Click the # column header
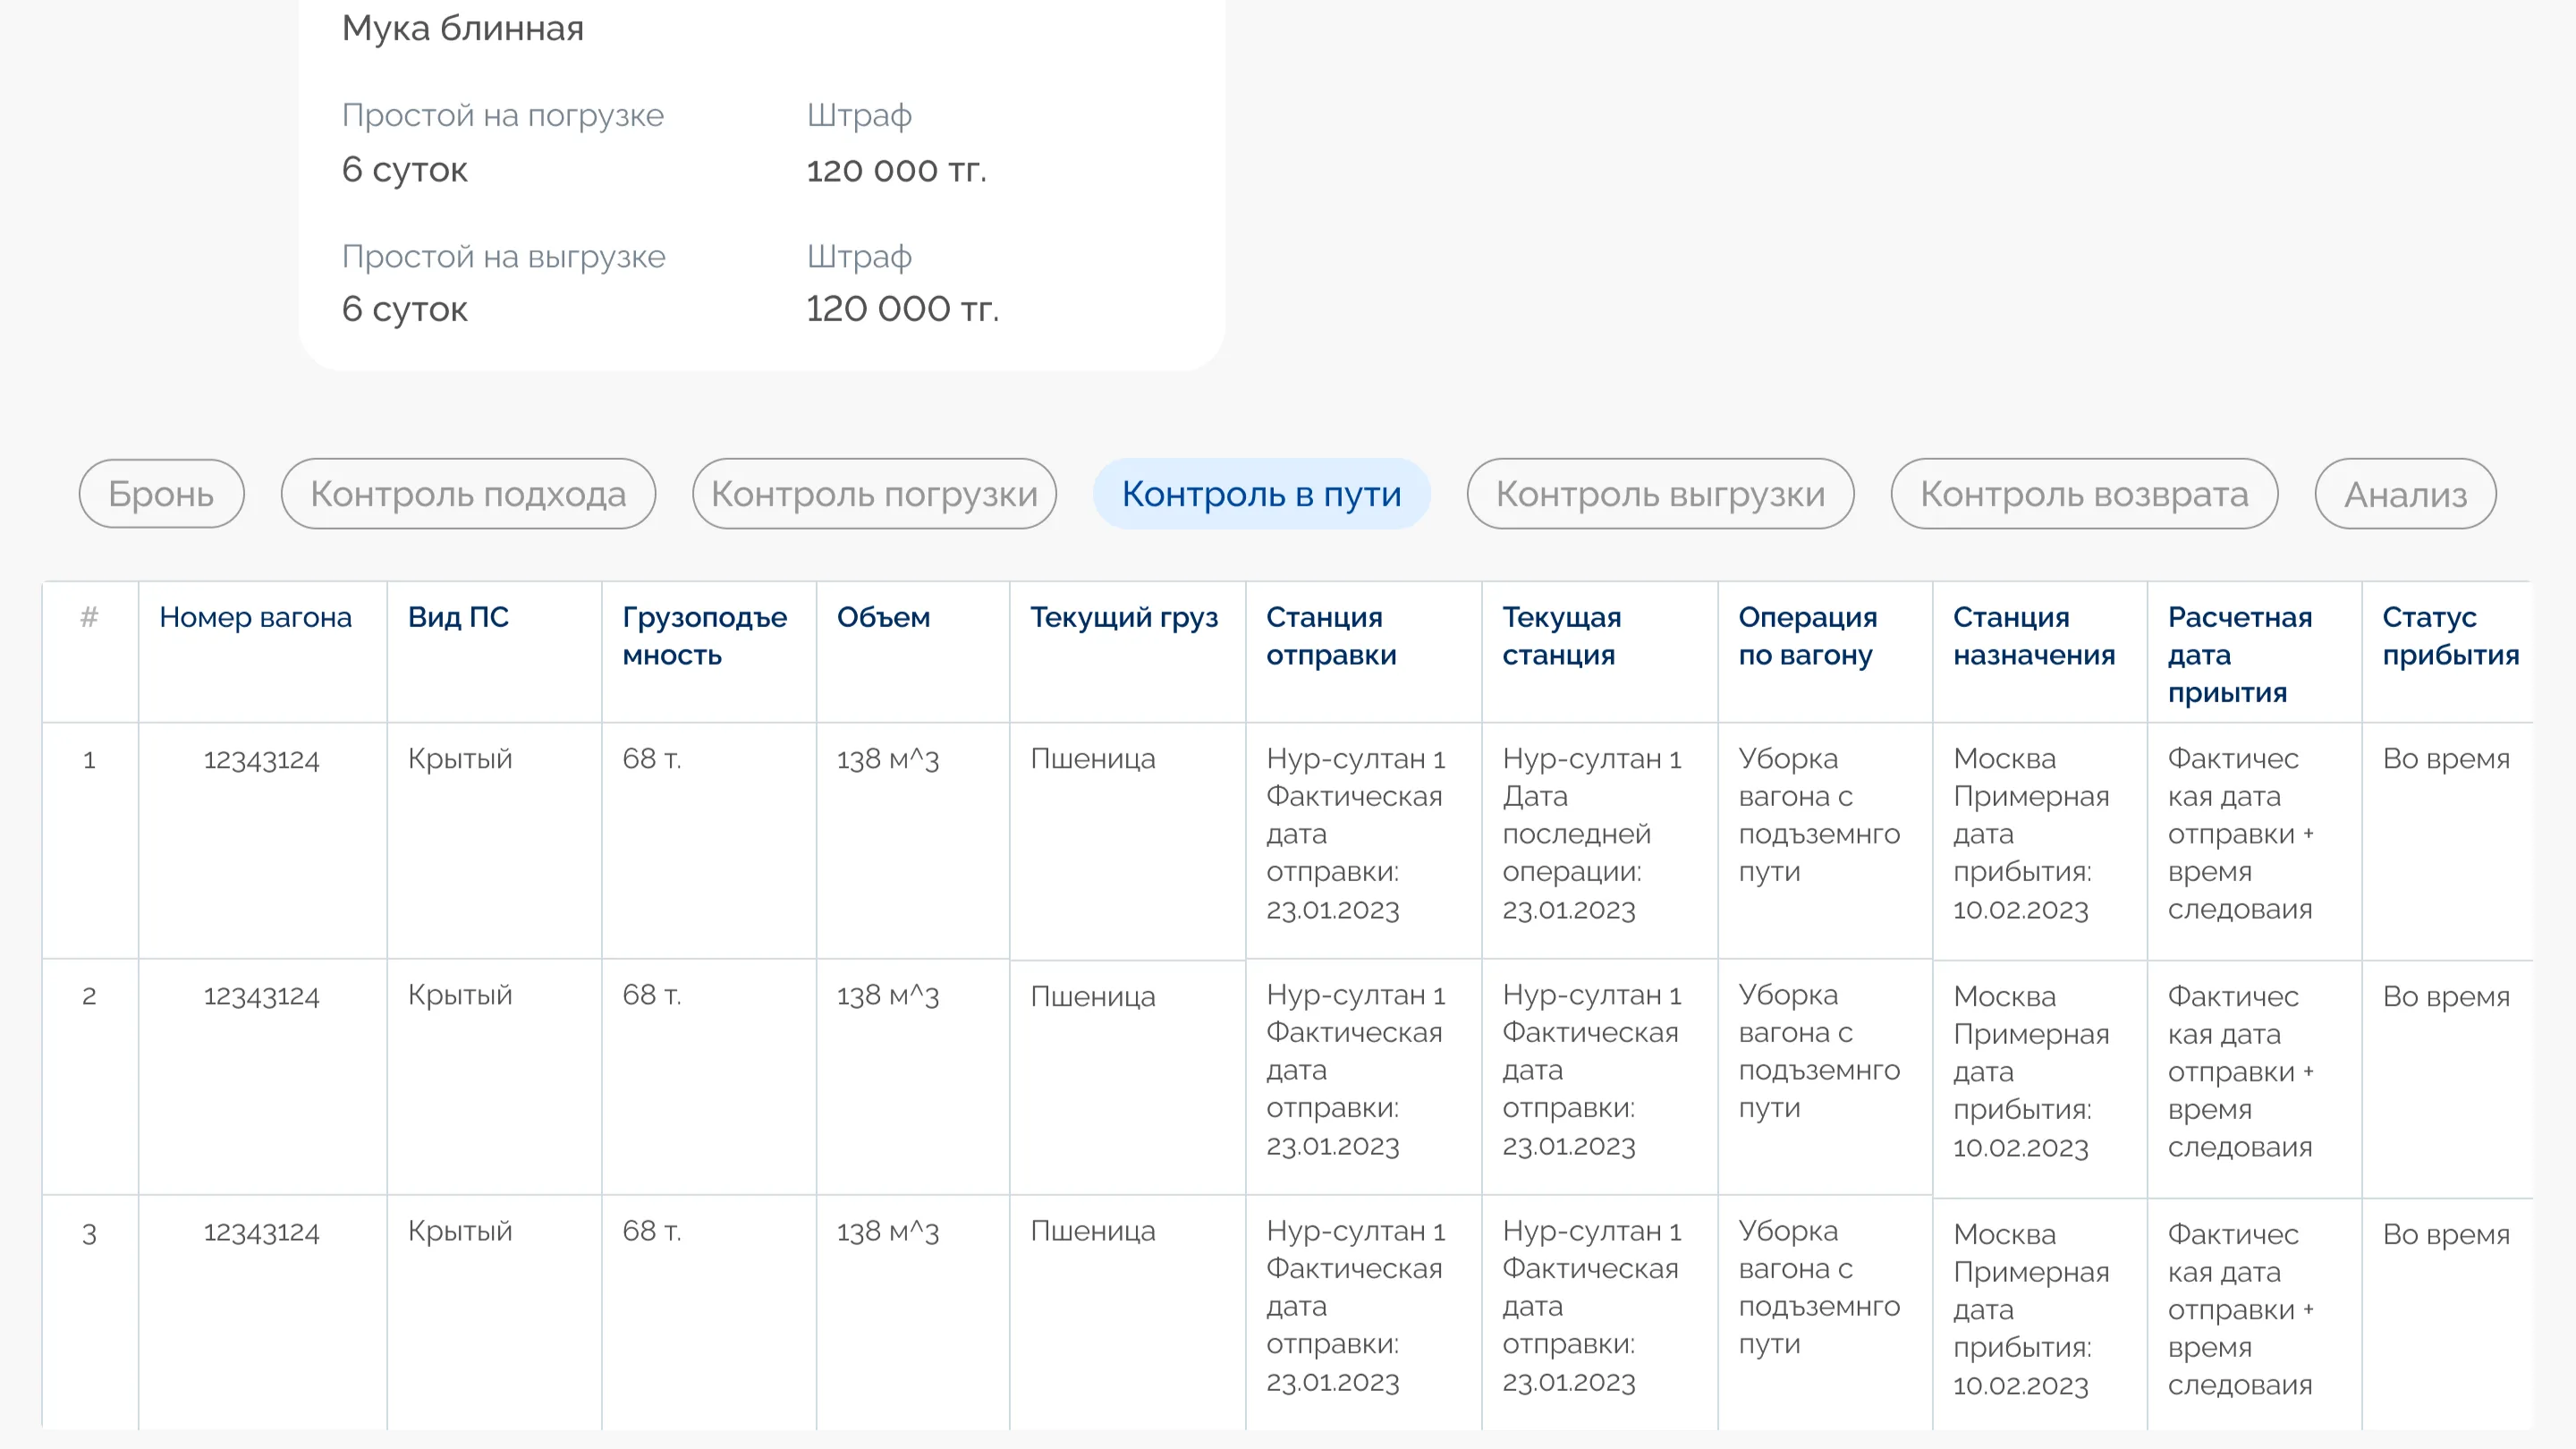This screenshot has height=1449, width=2576. pyautogui.click(x=89, y=618)
